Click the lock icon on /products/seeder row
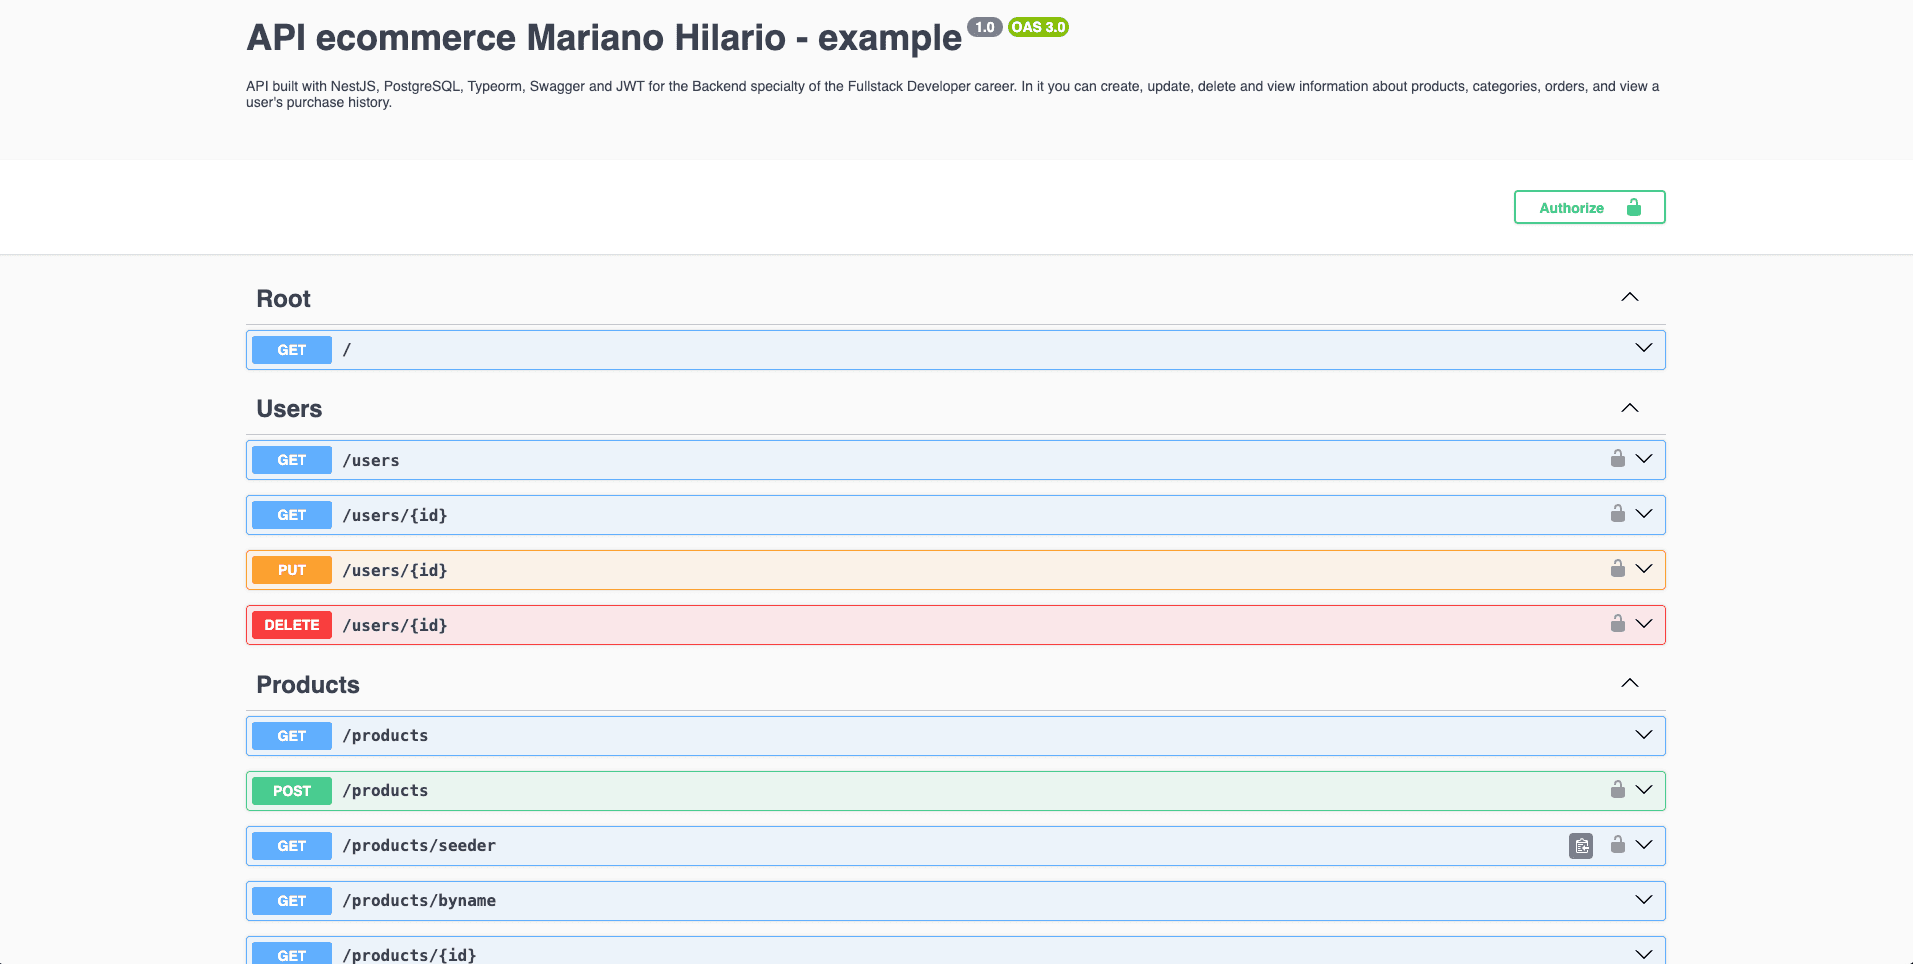Viewport: 1913px width, 964px height. (x=1617, y=845)
